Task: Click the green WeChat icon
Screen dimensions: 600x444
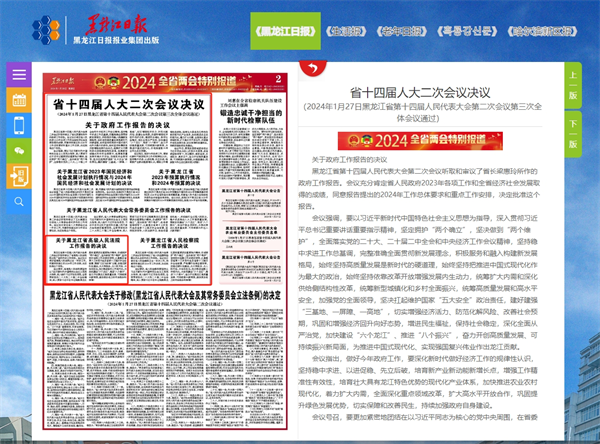Action: 19,150
